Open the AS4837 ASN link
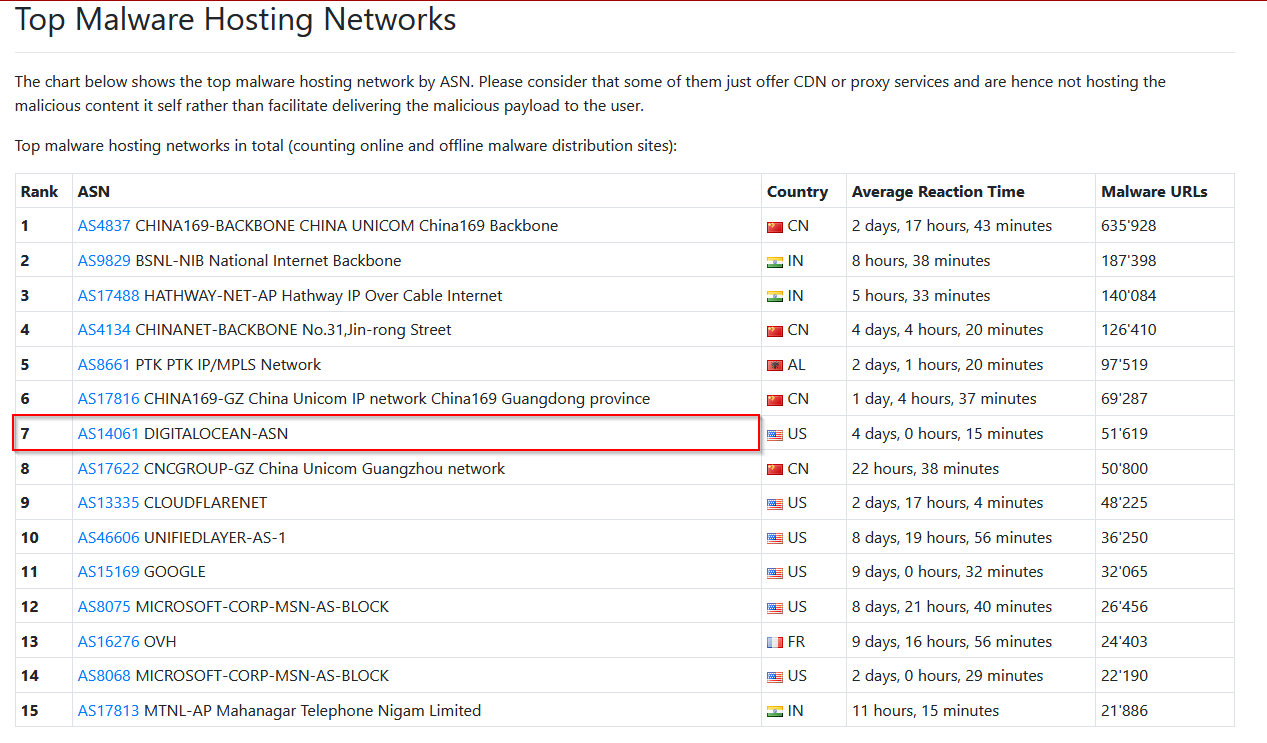Screen dimensions: 1267x743 pos(104,226)
